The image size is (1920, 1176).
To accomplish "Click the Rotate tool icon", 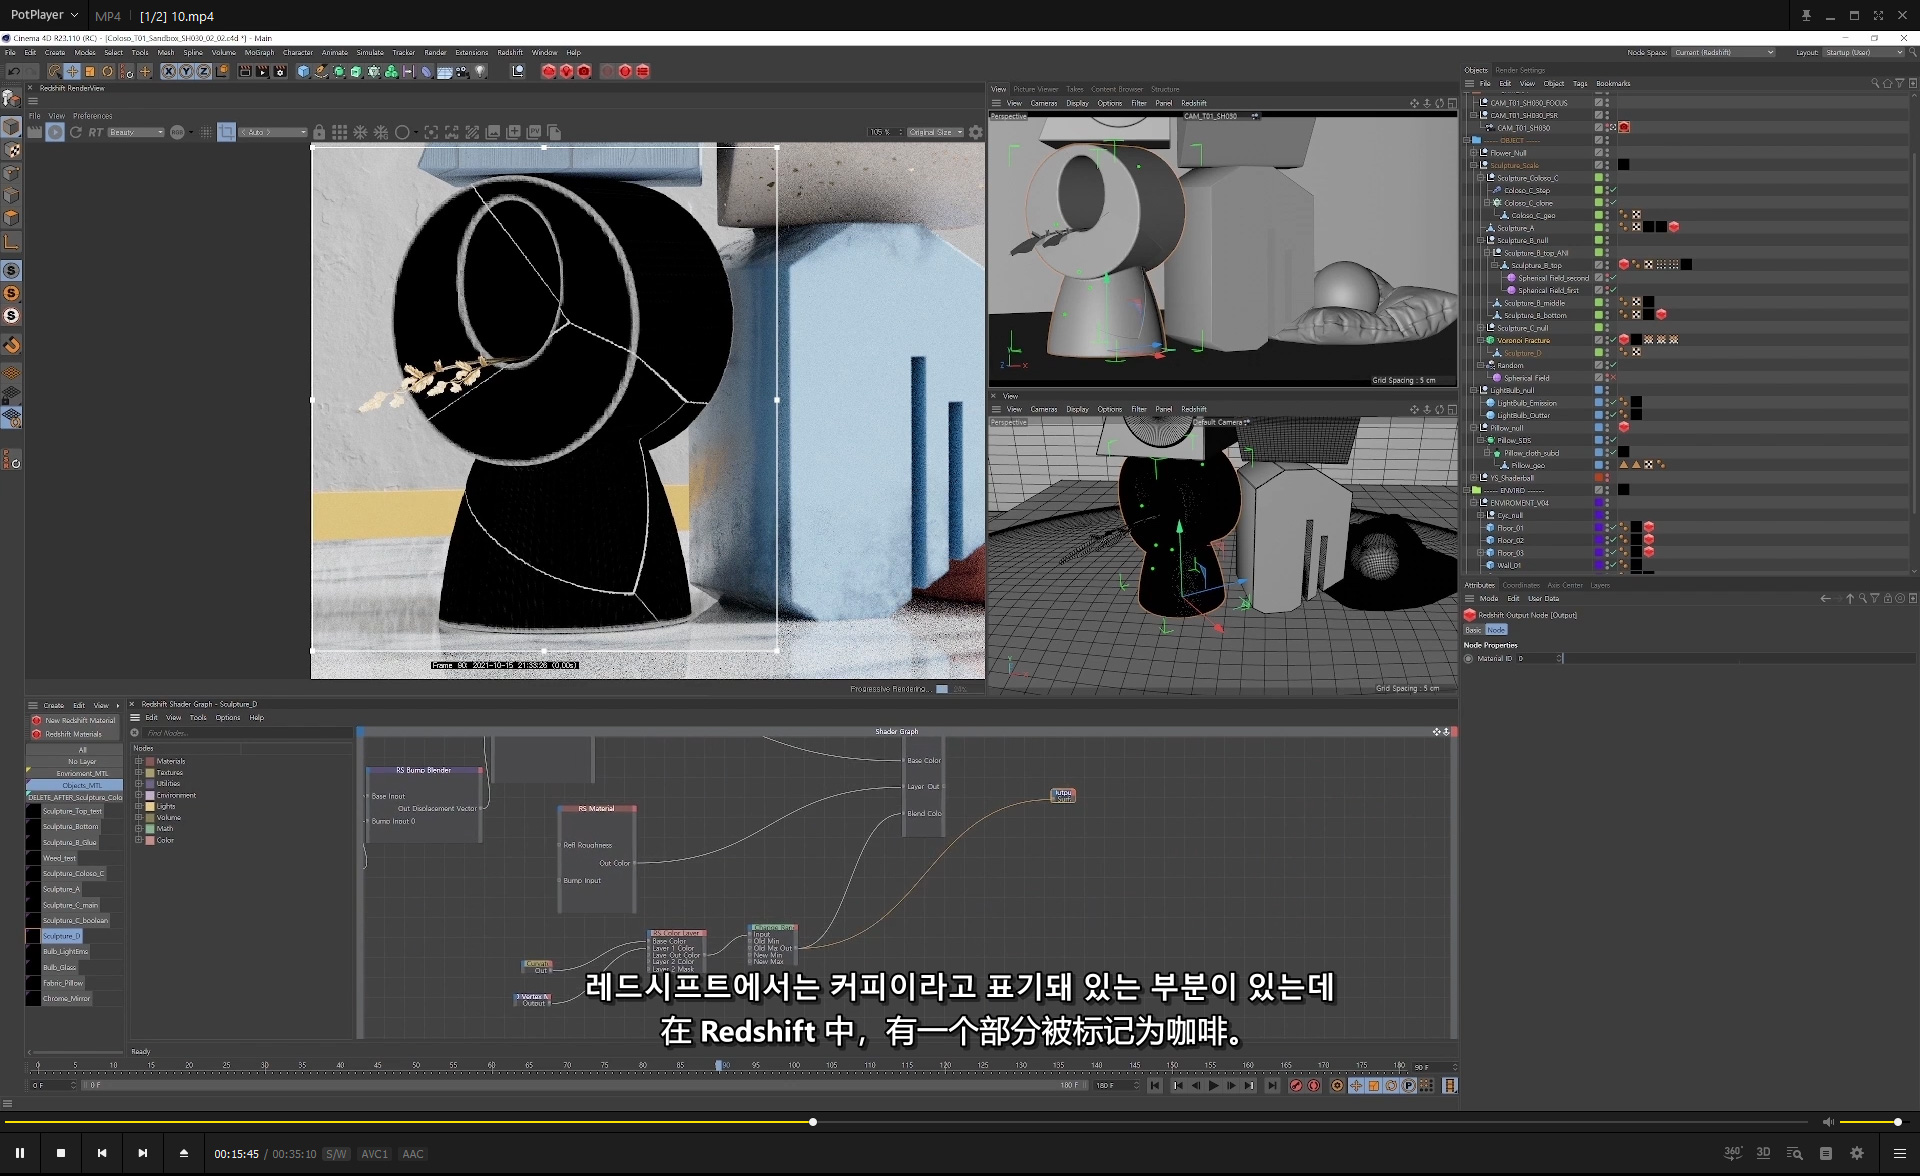I will pyautogui.click(x=108, y=71).
